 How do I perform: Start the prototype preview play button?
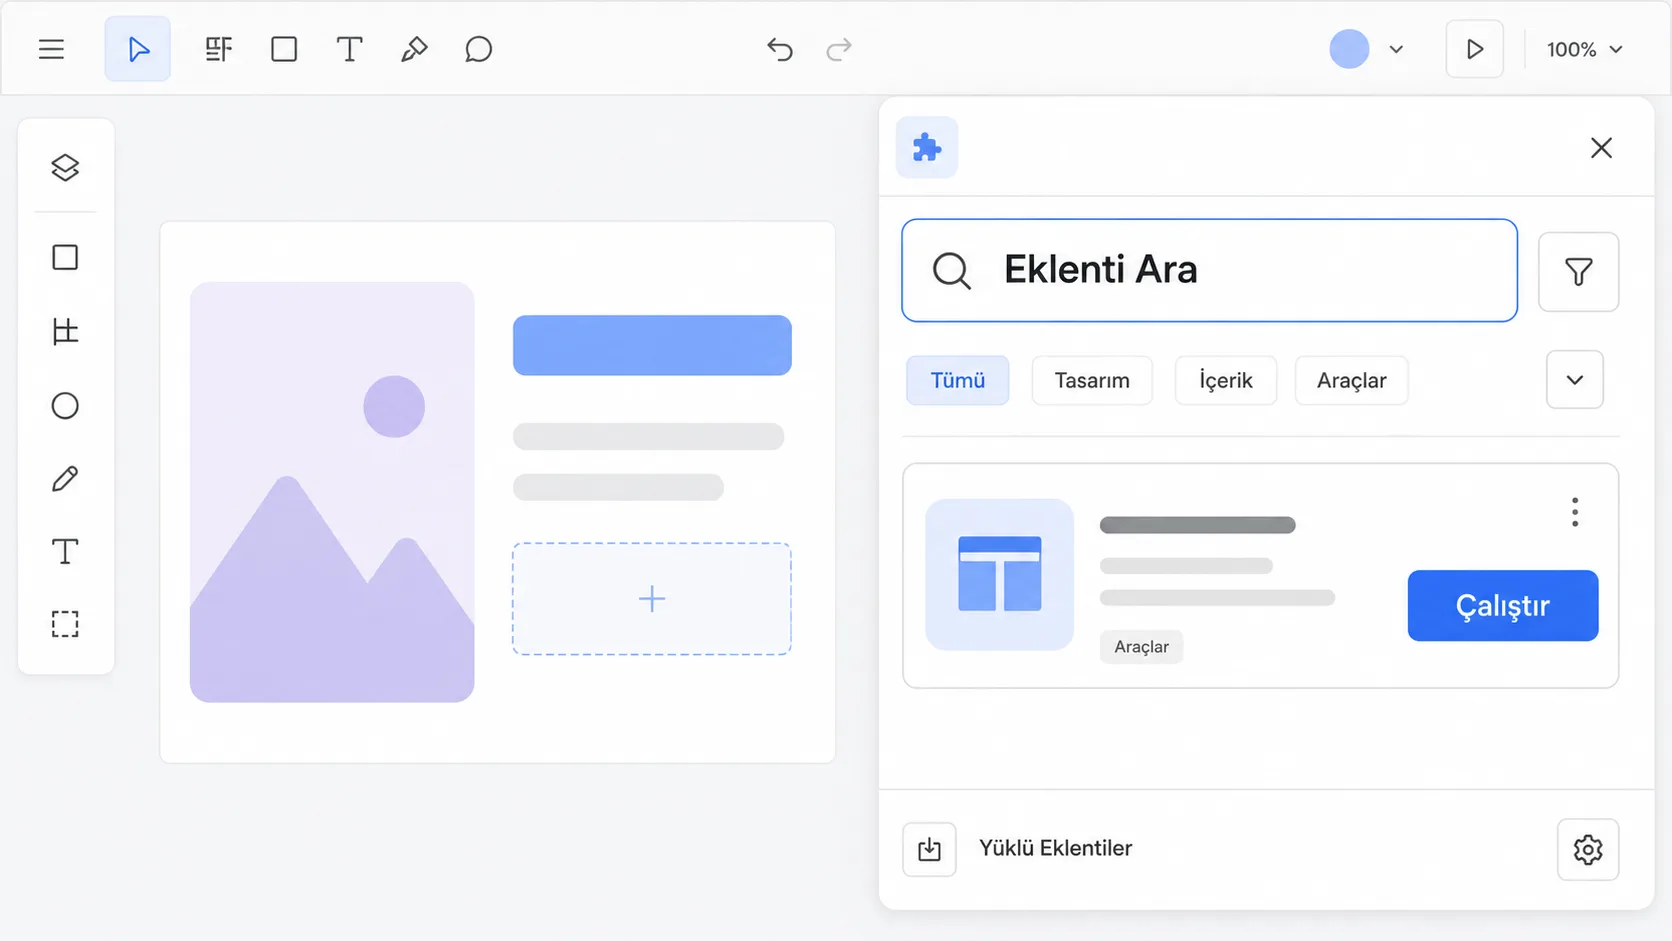[x=1474, y=49]
